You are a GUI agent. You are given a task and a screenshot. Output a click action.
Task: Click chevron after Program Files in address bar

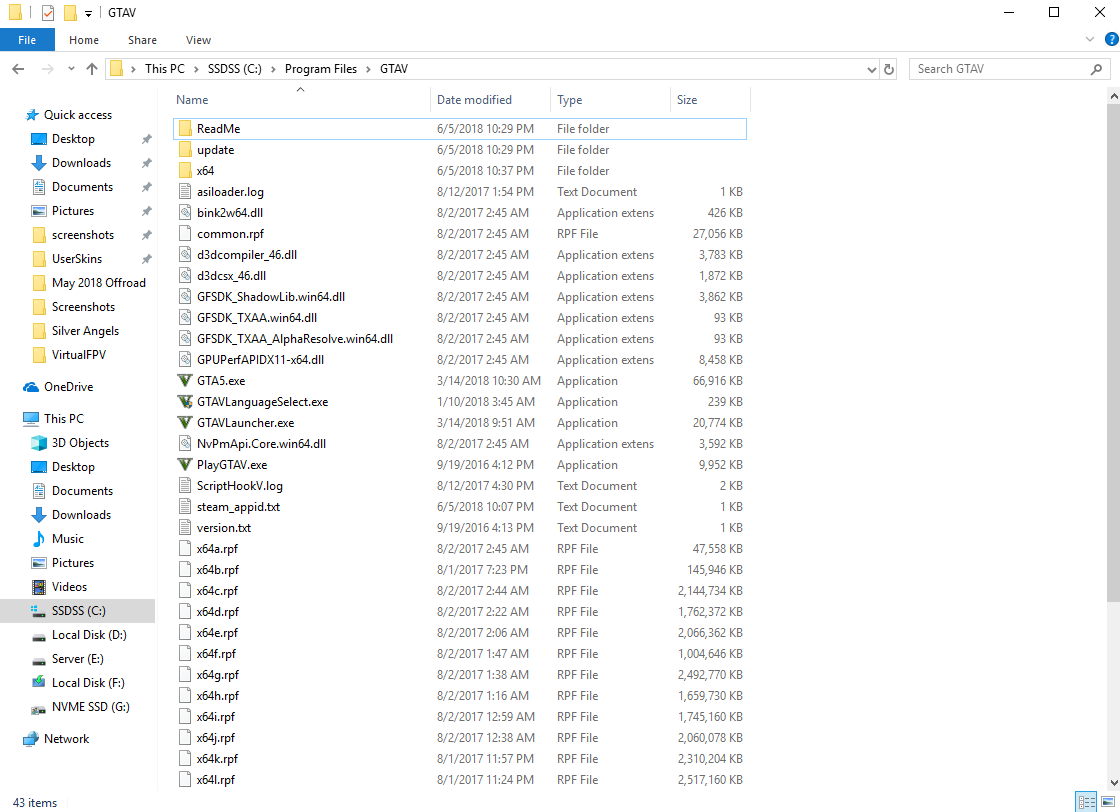(369, 69)
